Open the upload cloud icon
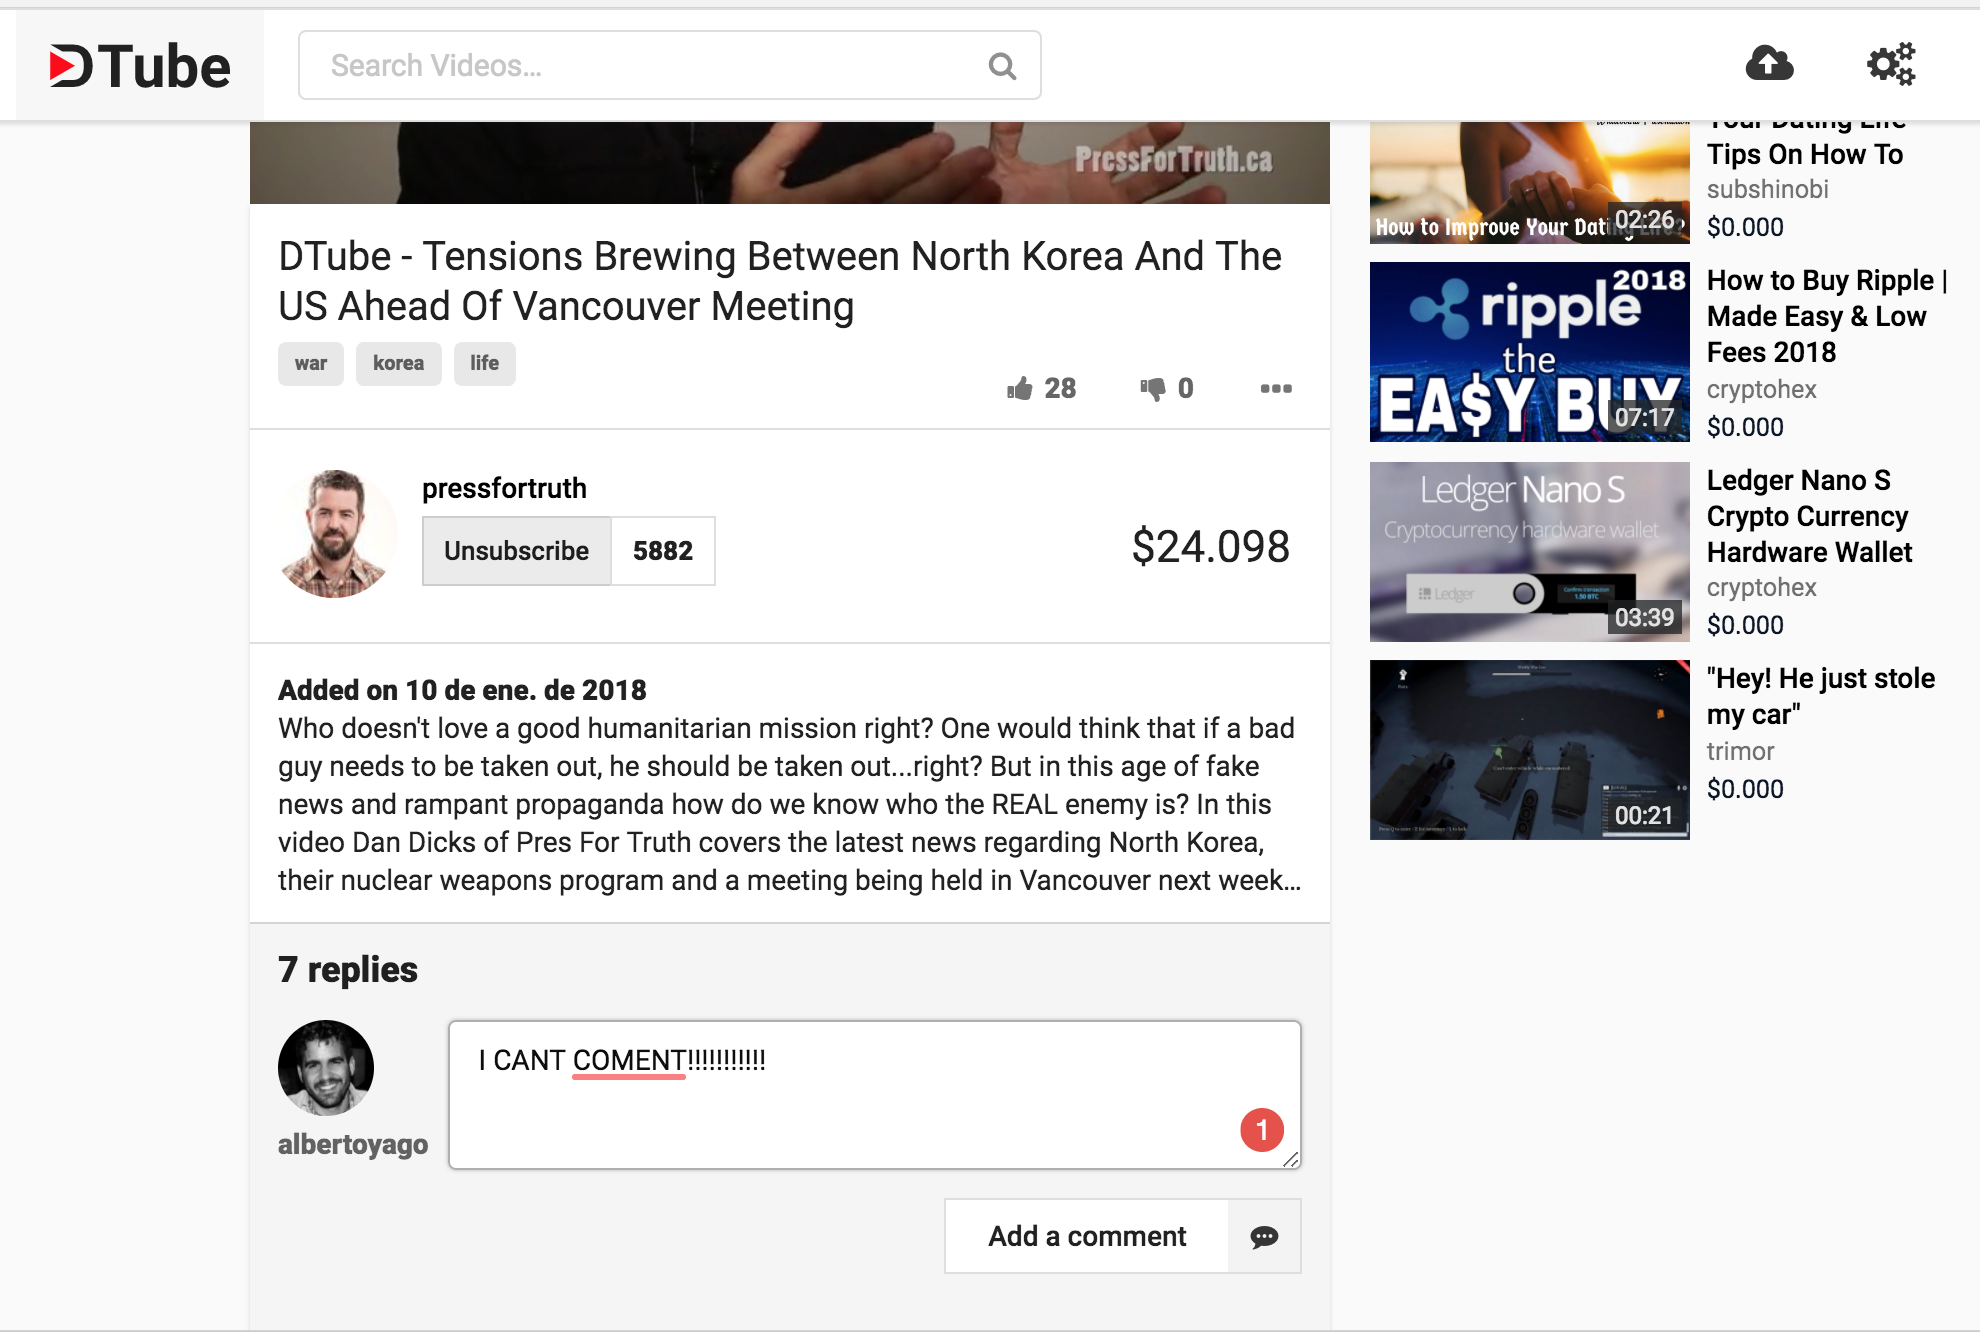The height and width of the screenshot is (1332, 1980). 1769,64
